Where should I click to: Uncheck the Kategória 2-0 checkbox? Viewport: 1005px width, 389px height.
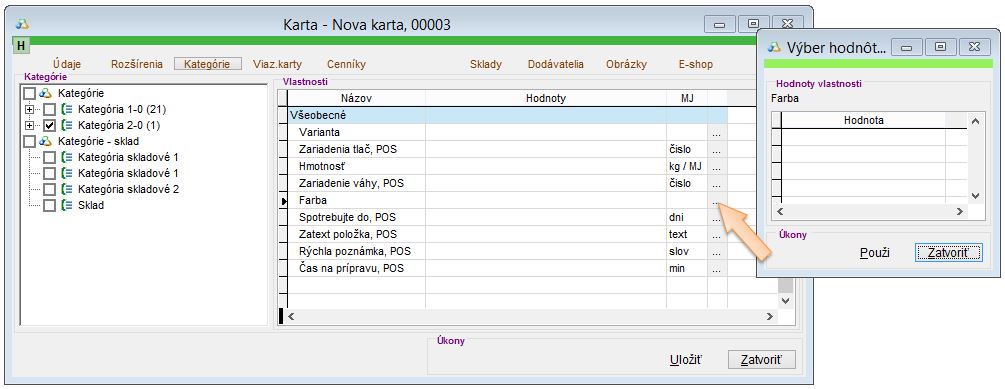(x=49, y=126)
